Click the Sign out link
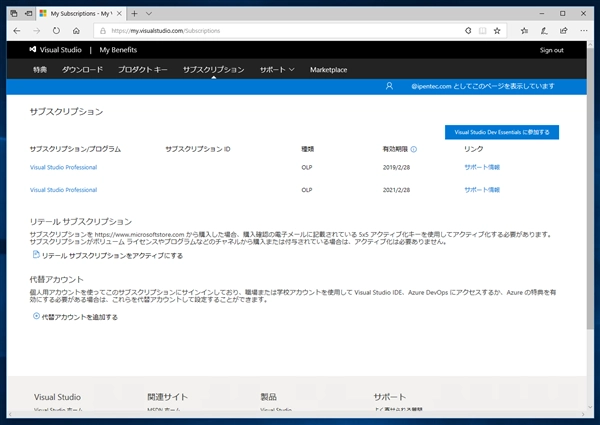The height and width of the screenshot is (425, 600). (551, 50)
